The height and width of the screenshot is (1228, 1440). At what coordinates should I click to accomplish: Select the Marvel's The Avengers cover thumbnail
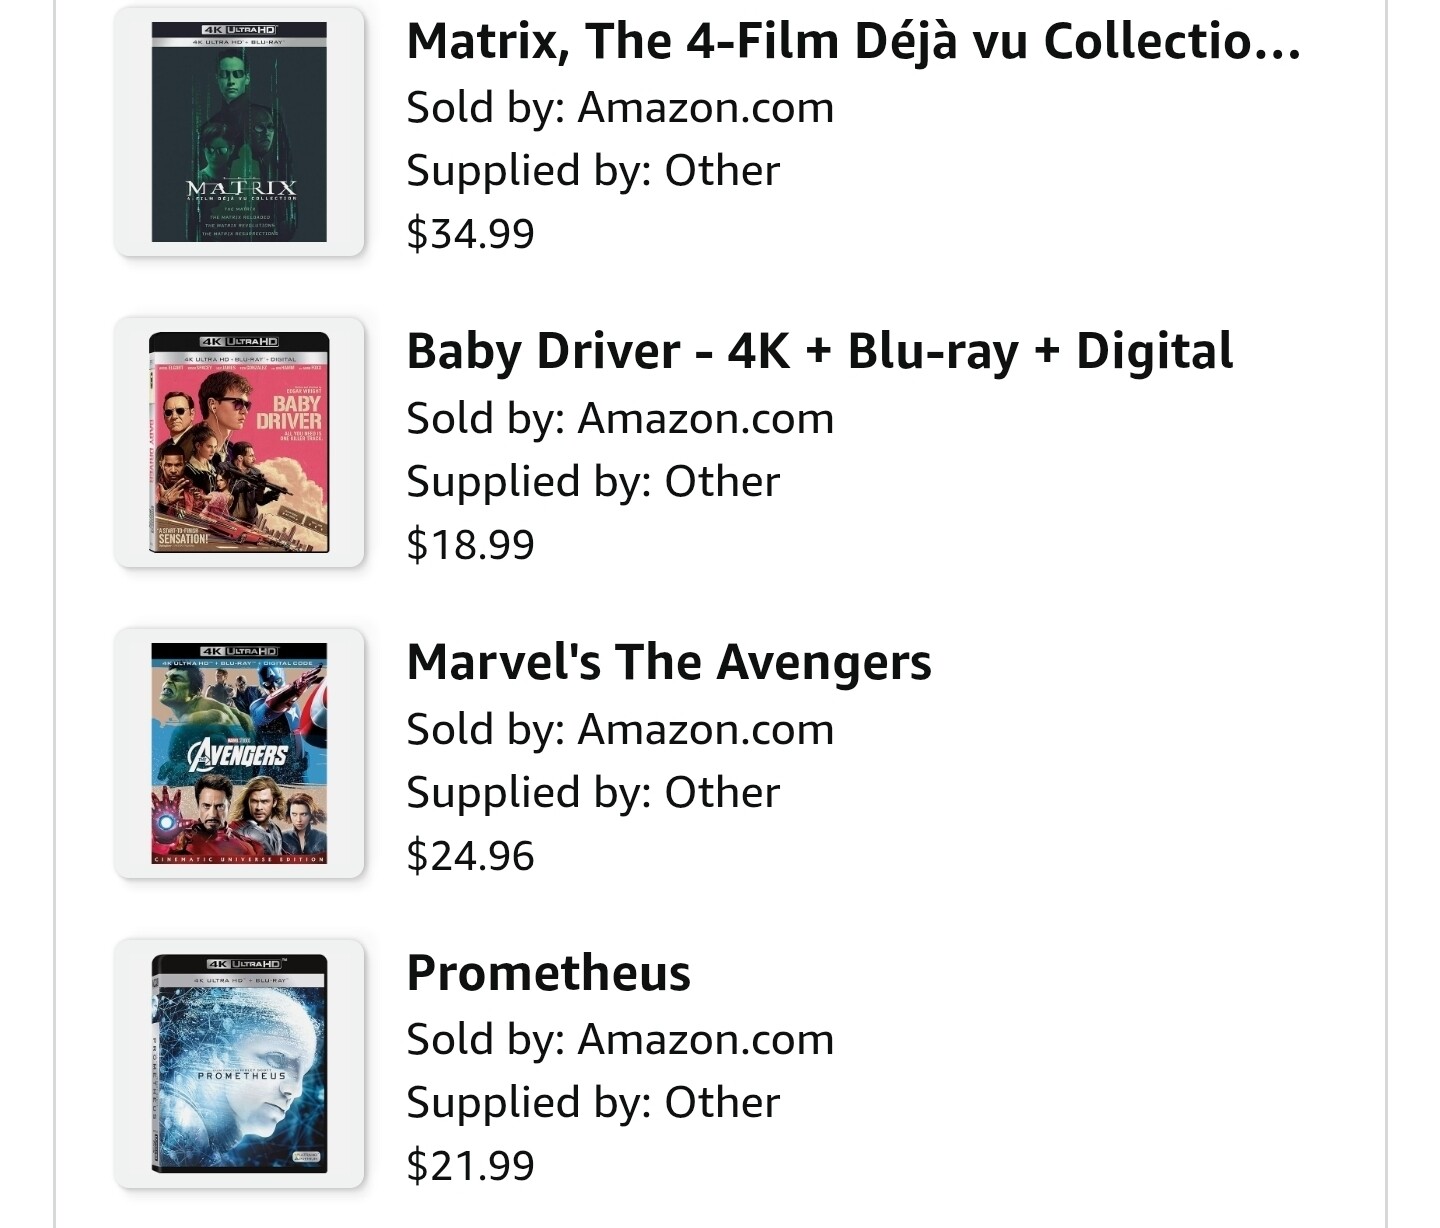[239, 753]
